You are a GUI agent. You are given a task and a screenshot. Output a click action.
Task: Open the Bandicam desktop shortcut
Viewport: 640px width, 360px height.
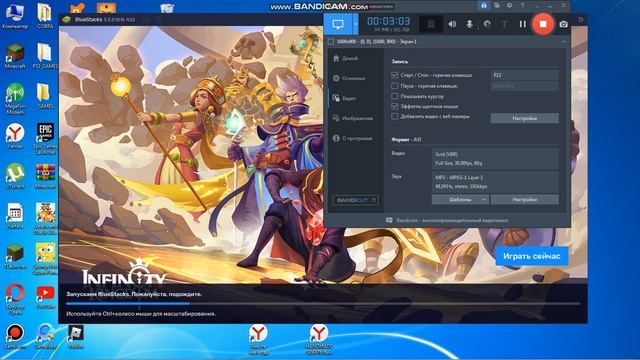(15, 336)
